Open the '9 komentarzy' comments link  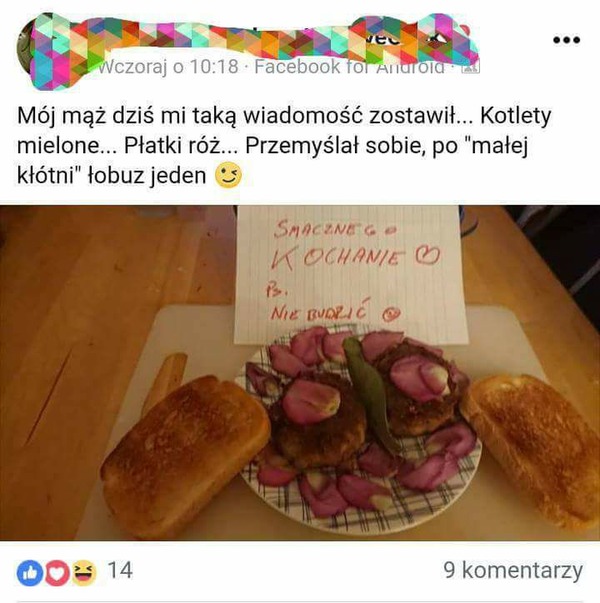[x=513, y=570]
